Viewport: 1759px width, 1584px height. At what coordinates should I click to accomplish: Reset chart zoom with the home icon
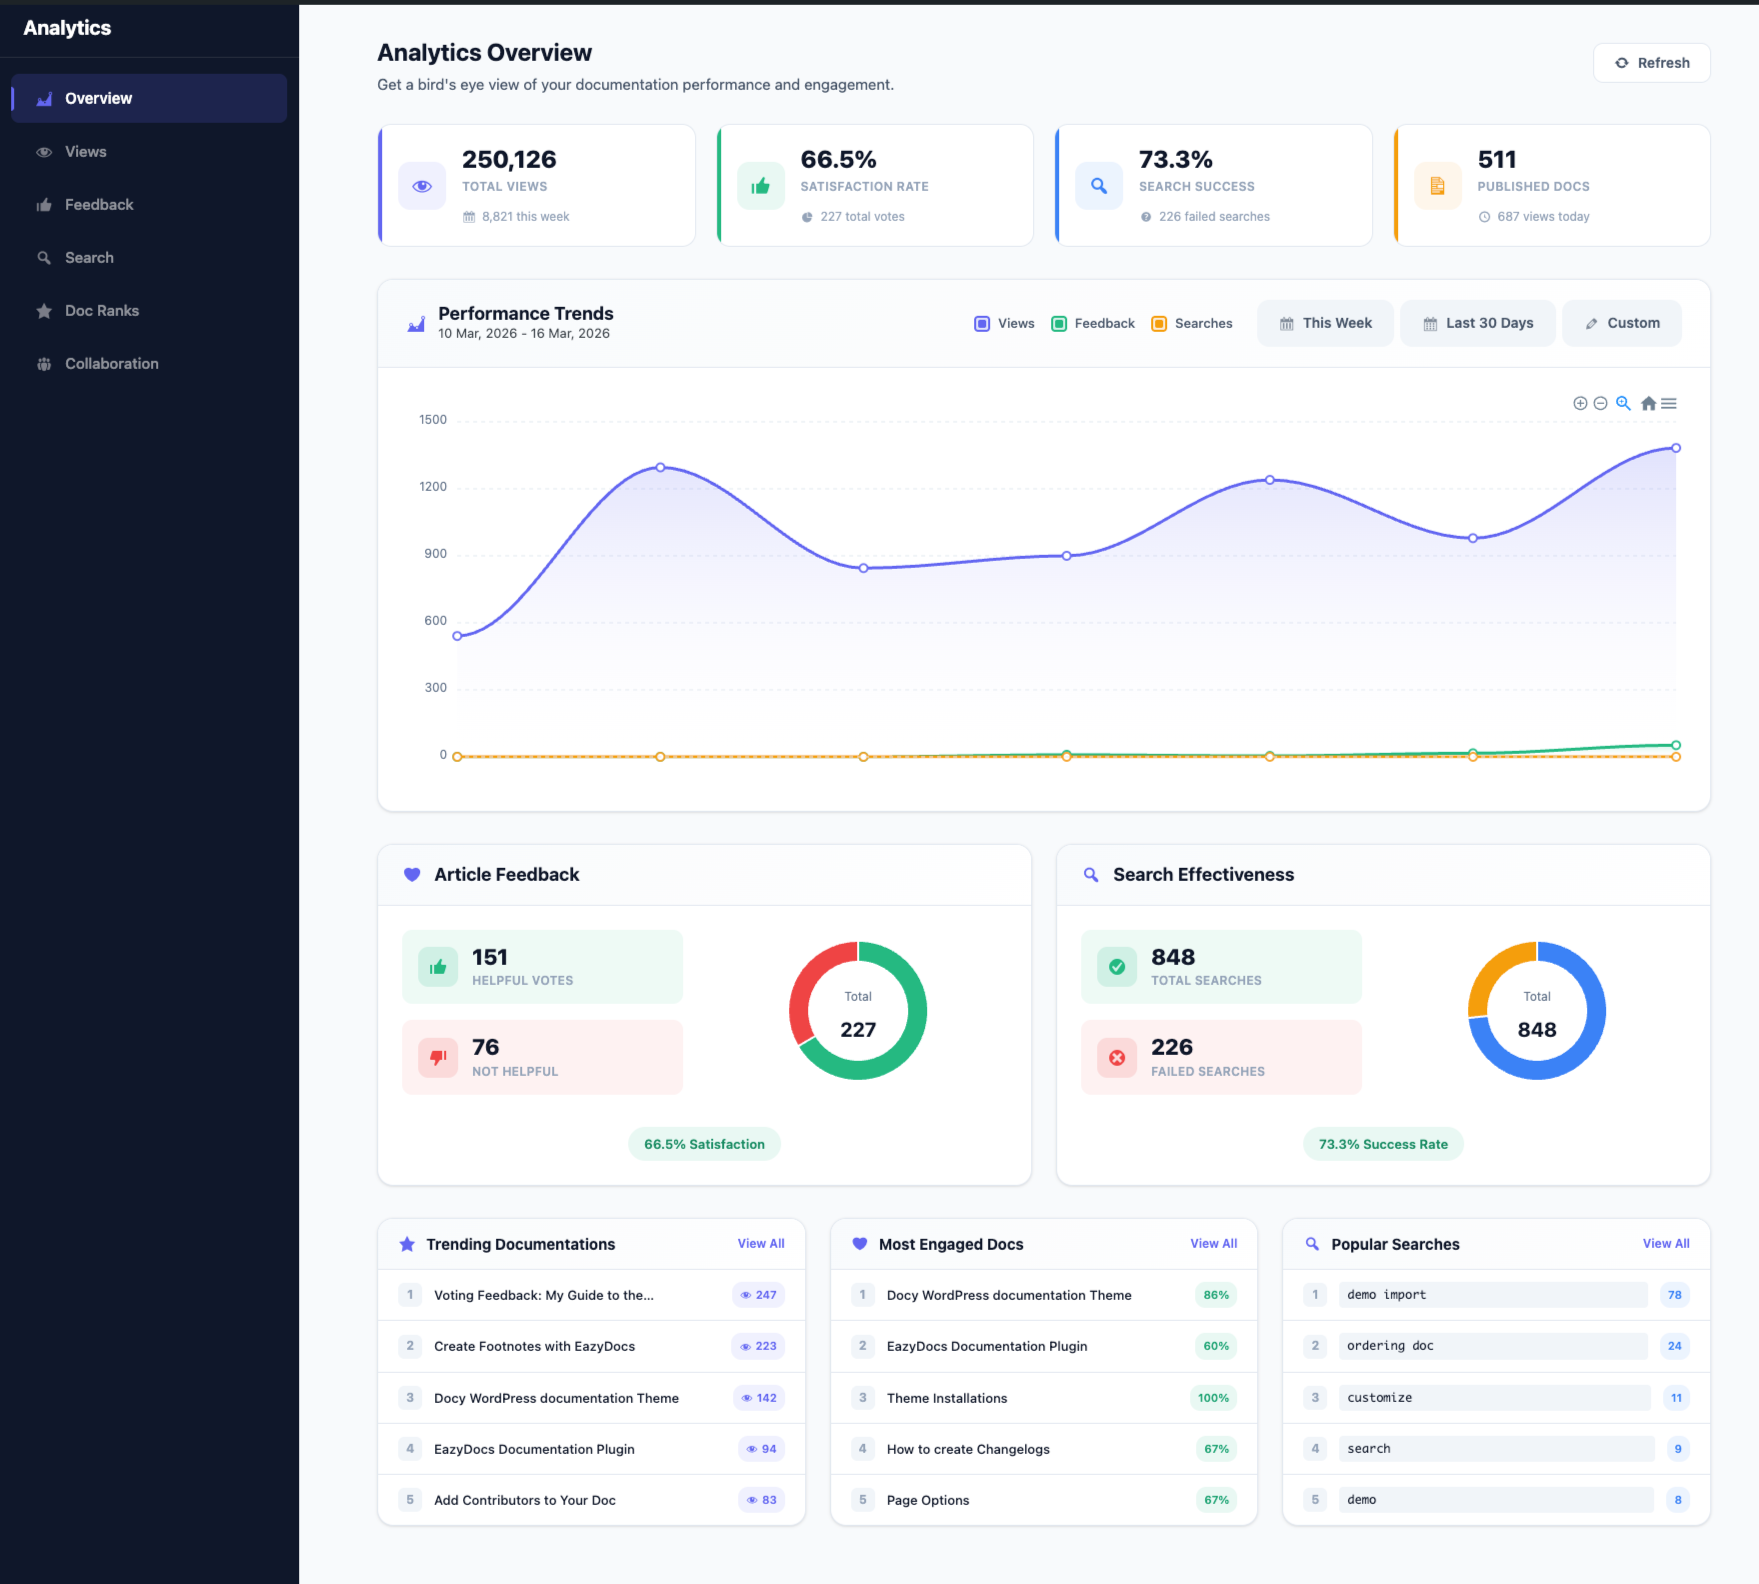[x=1648, y=403]
